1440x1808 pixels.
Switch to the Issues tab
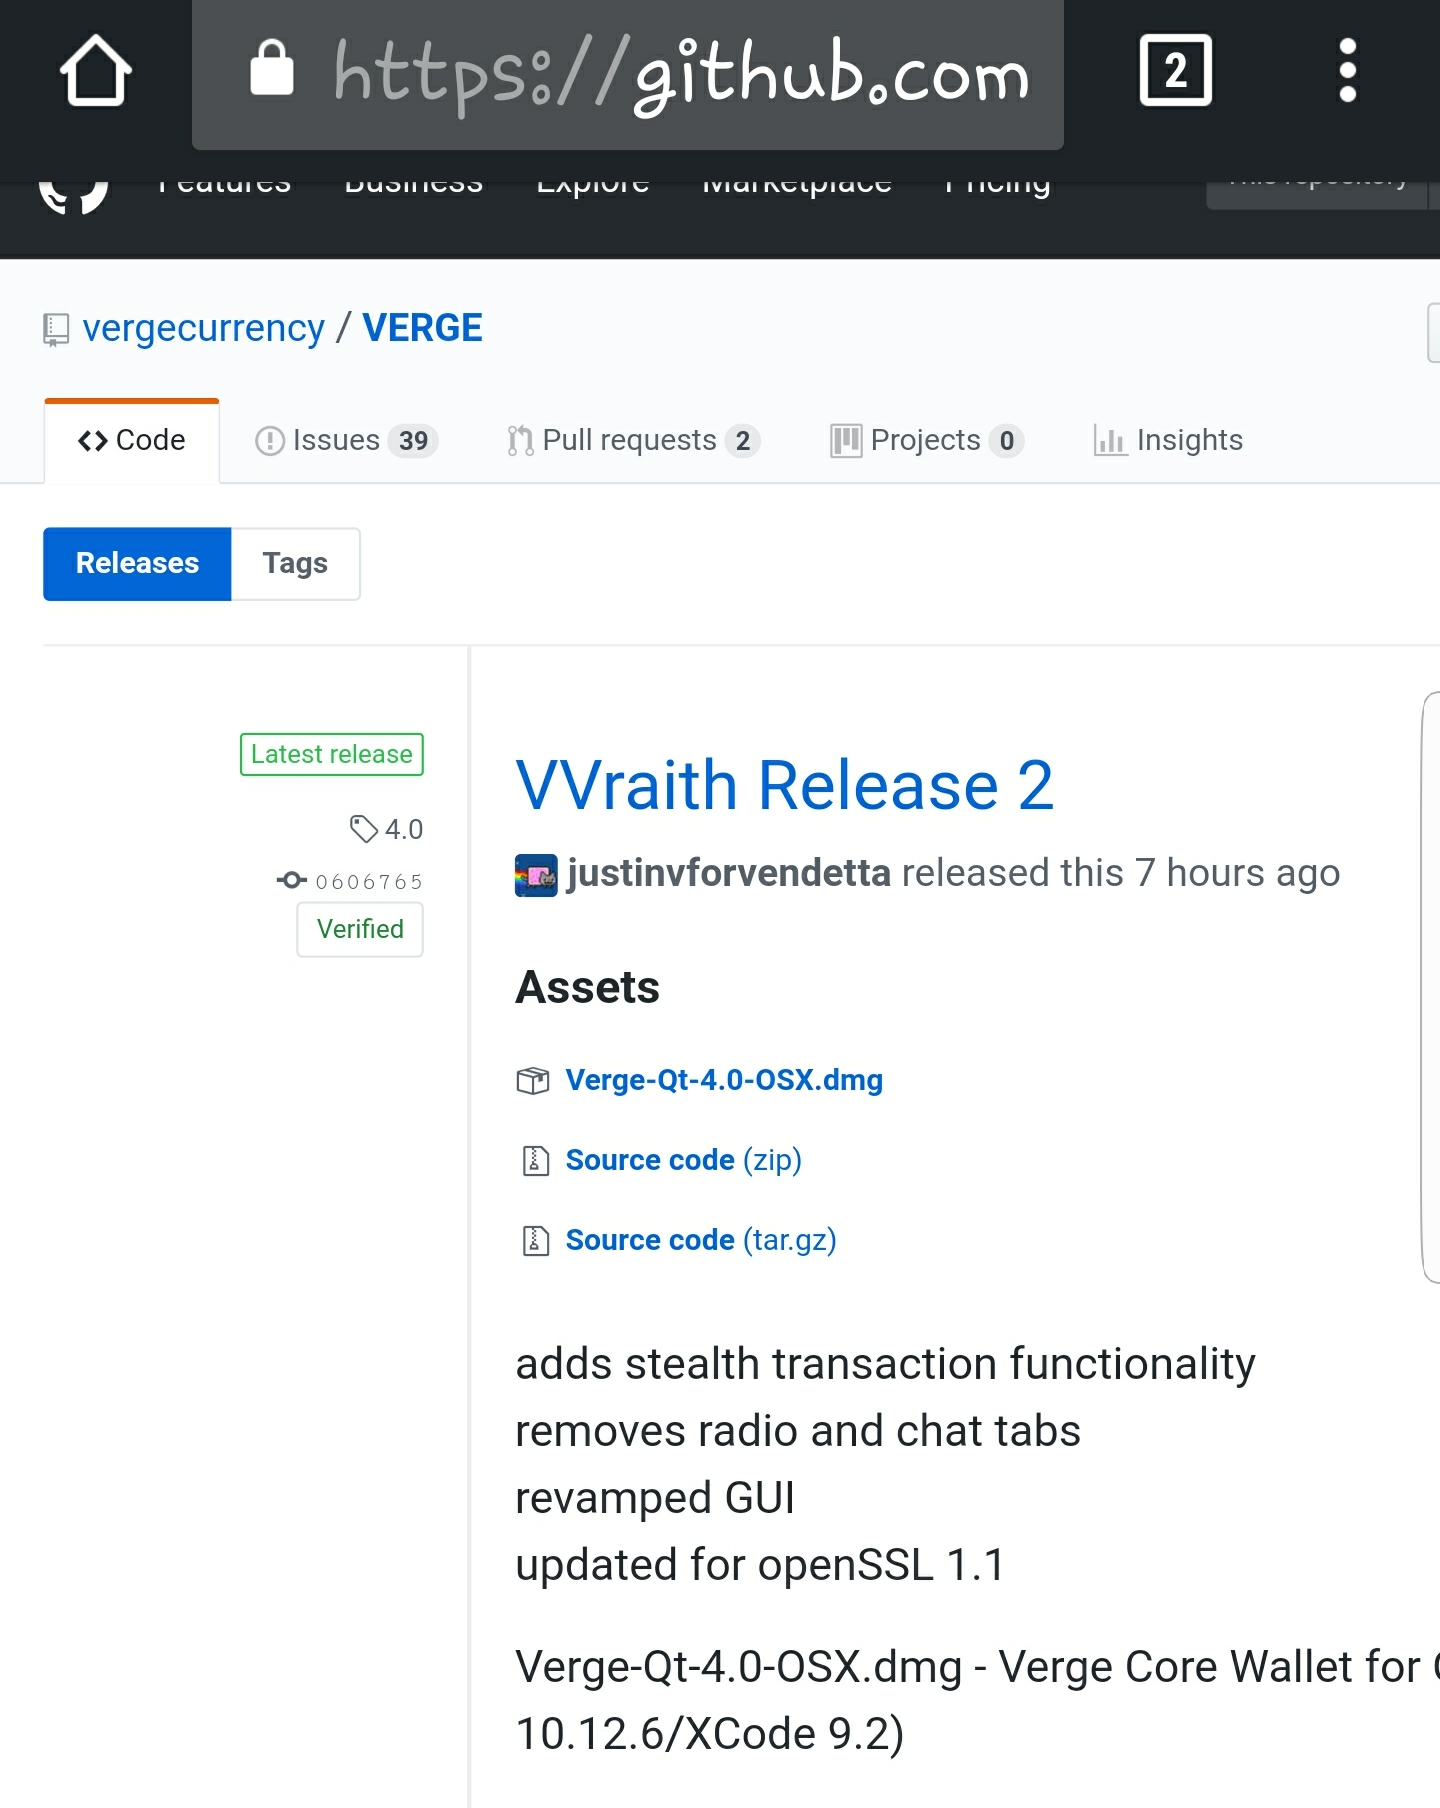pyautogui.click(x=346, y=440)
